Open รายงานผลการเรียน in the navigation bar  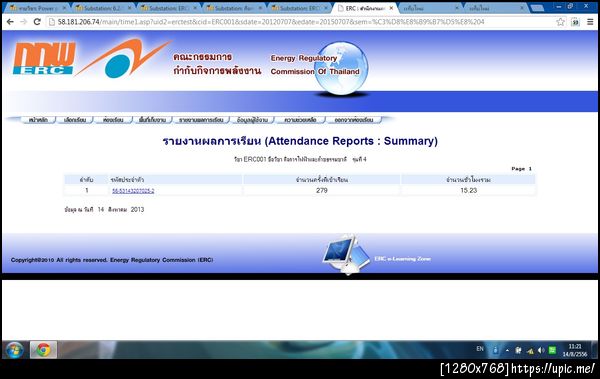point(201,120)
